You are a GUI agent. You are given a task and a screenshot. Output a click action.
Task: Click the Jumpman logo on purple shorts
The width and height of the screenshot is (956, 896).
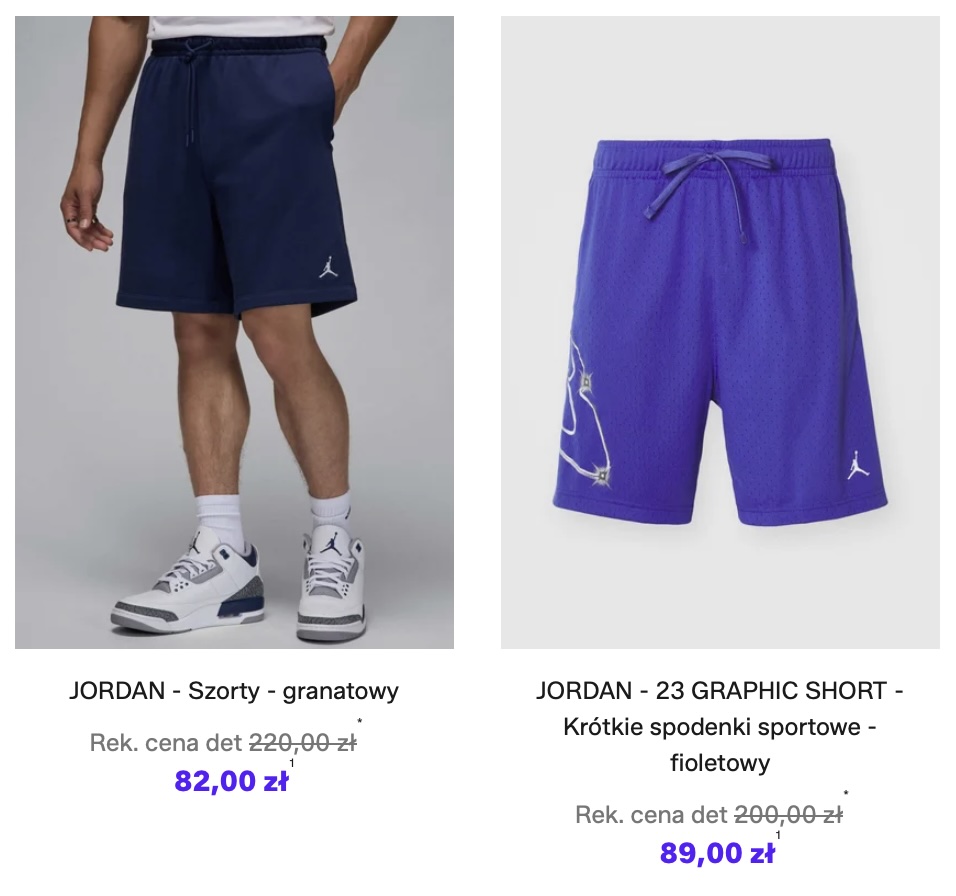pyautogui.click(x=857, y=465)
